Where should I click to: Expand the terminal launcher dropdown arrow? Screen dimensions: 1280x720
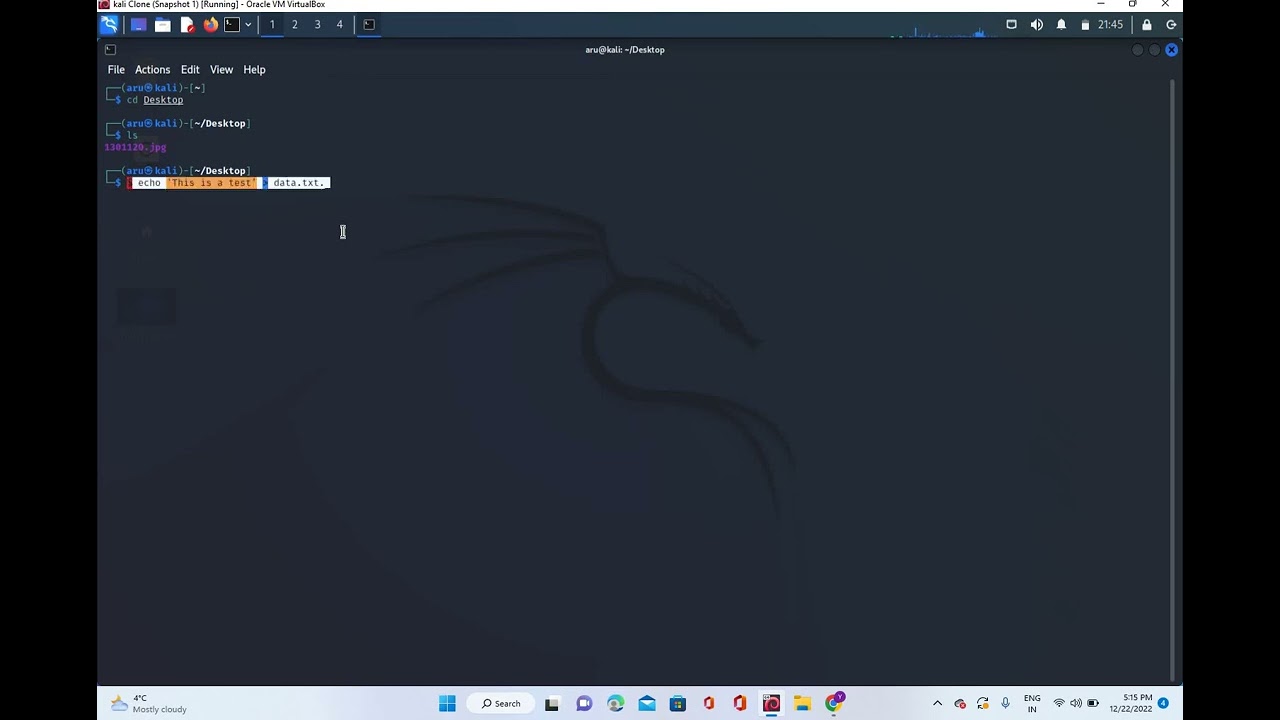(x=248, y=24)
